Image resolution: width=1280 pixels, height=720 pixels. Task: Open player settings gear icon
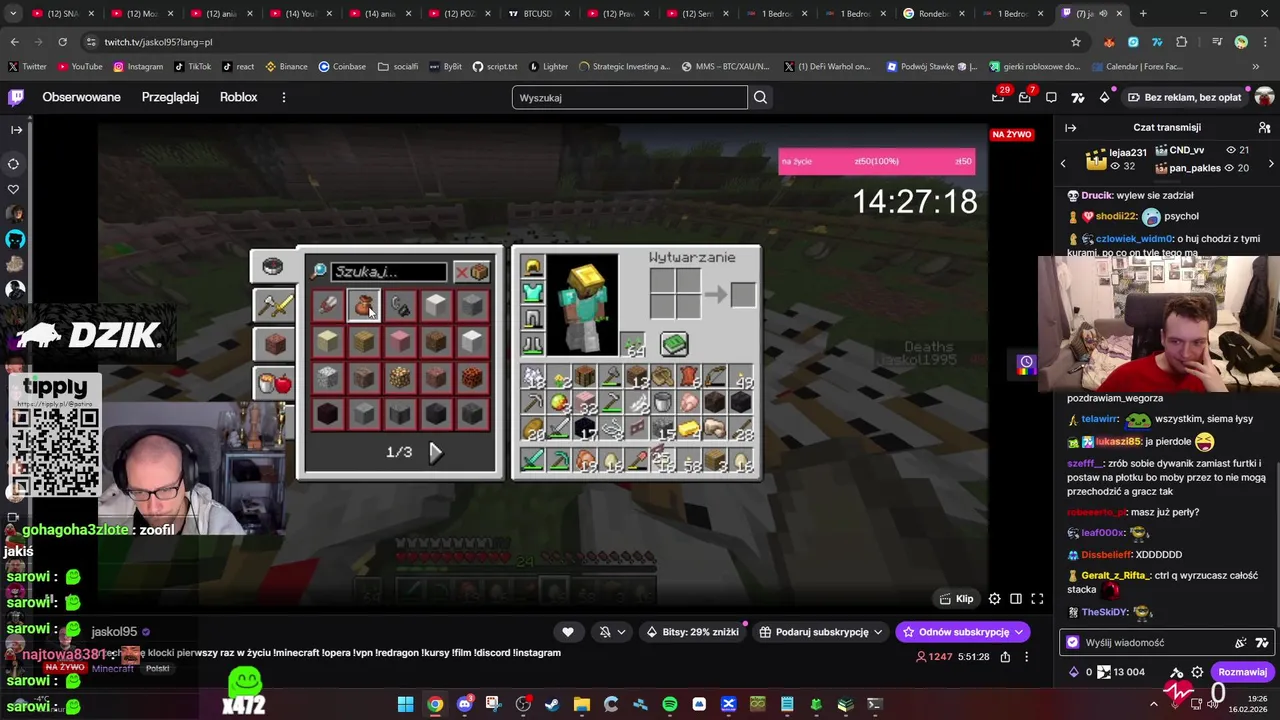pyautogui.click(x=994, y=599)
